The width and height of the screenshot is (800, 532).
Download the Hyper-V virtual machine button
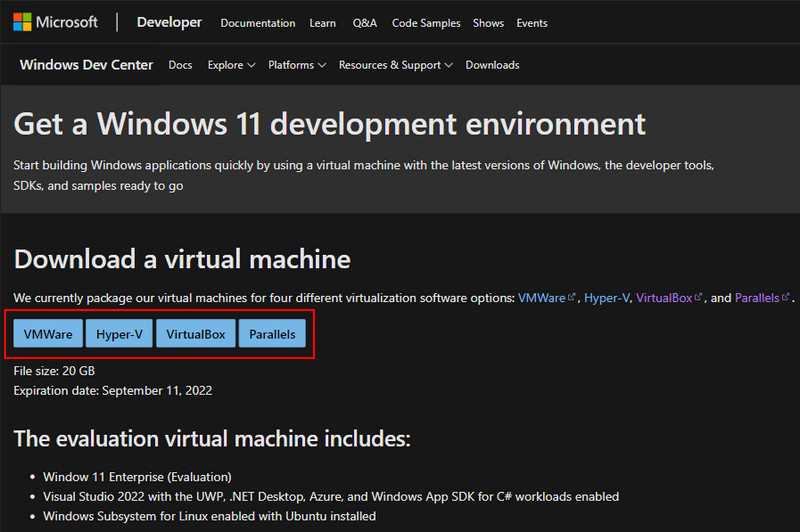point(119,334)
